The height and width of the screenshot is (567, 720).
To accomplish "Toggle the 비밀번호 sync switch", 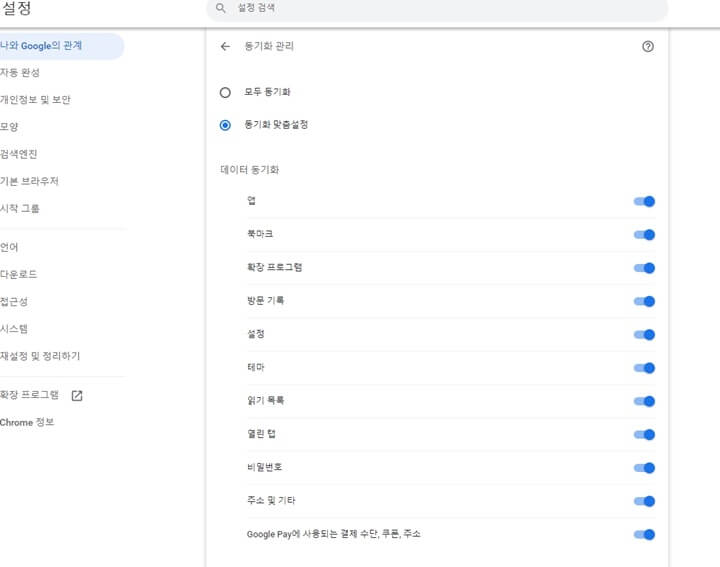I will click(644, 468).
